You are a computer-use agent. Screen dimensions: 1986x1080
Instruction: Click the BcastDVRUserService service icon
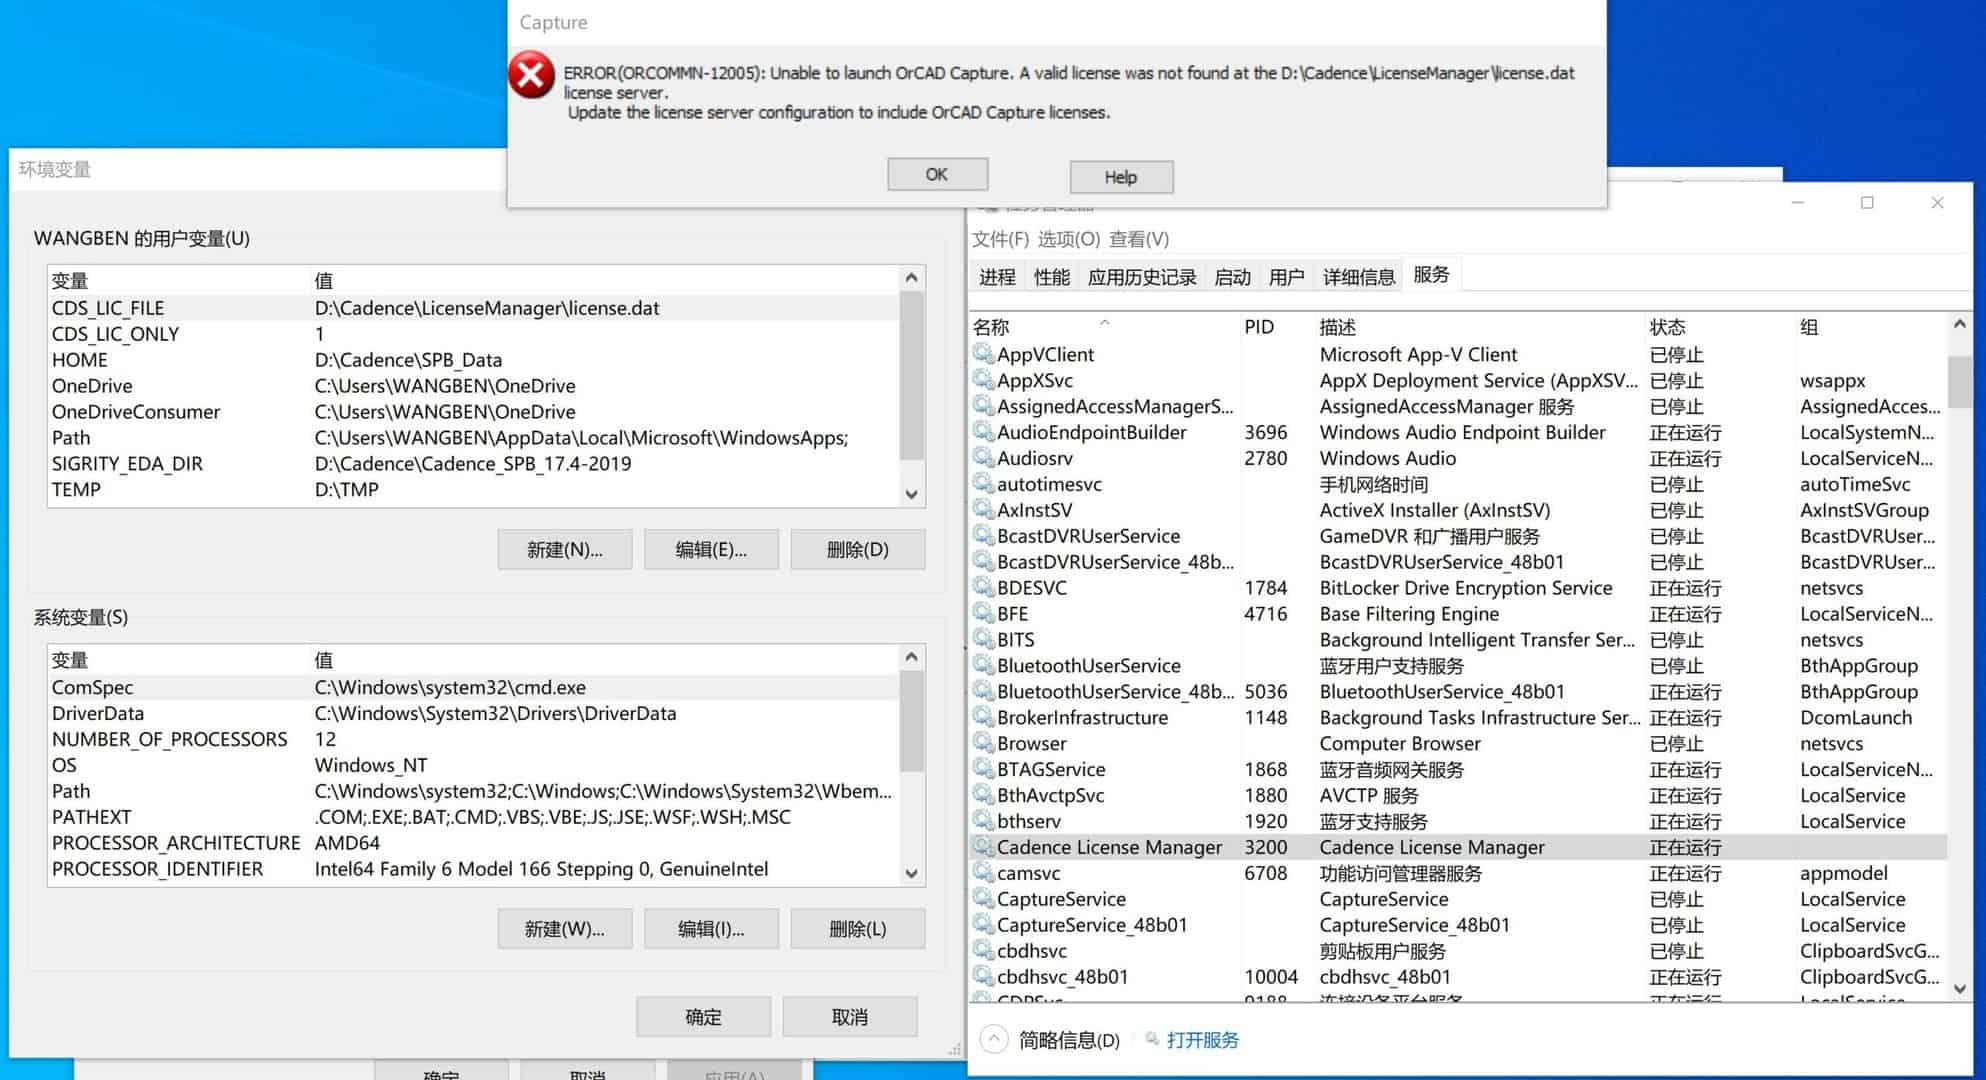983,536
